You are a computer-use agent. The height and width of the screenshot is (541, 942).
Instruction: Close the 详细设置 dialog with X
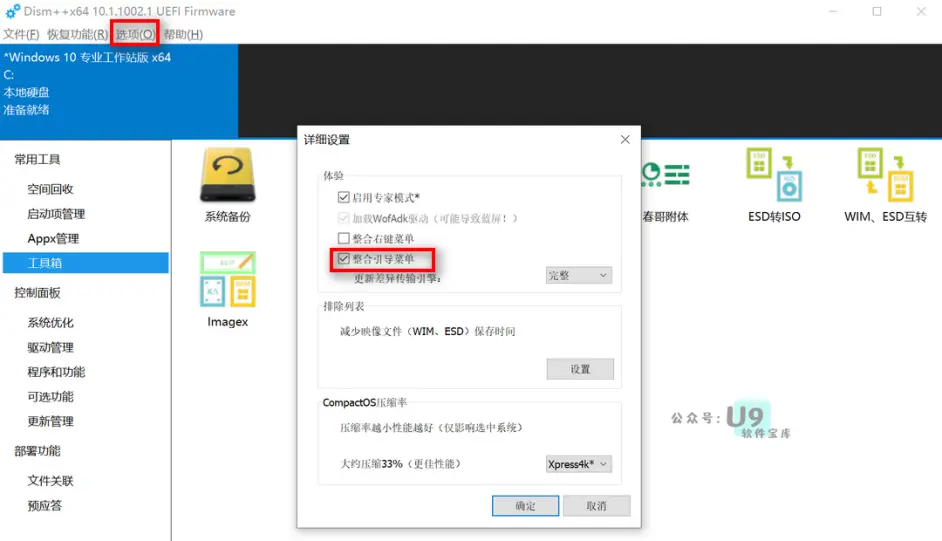pos(625,139)
